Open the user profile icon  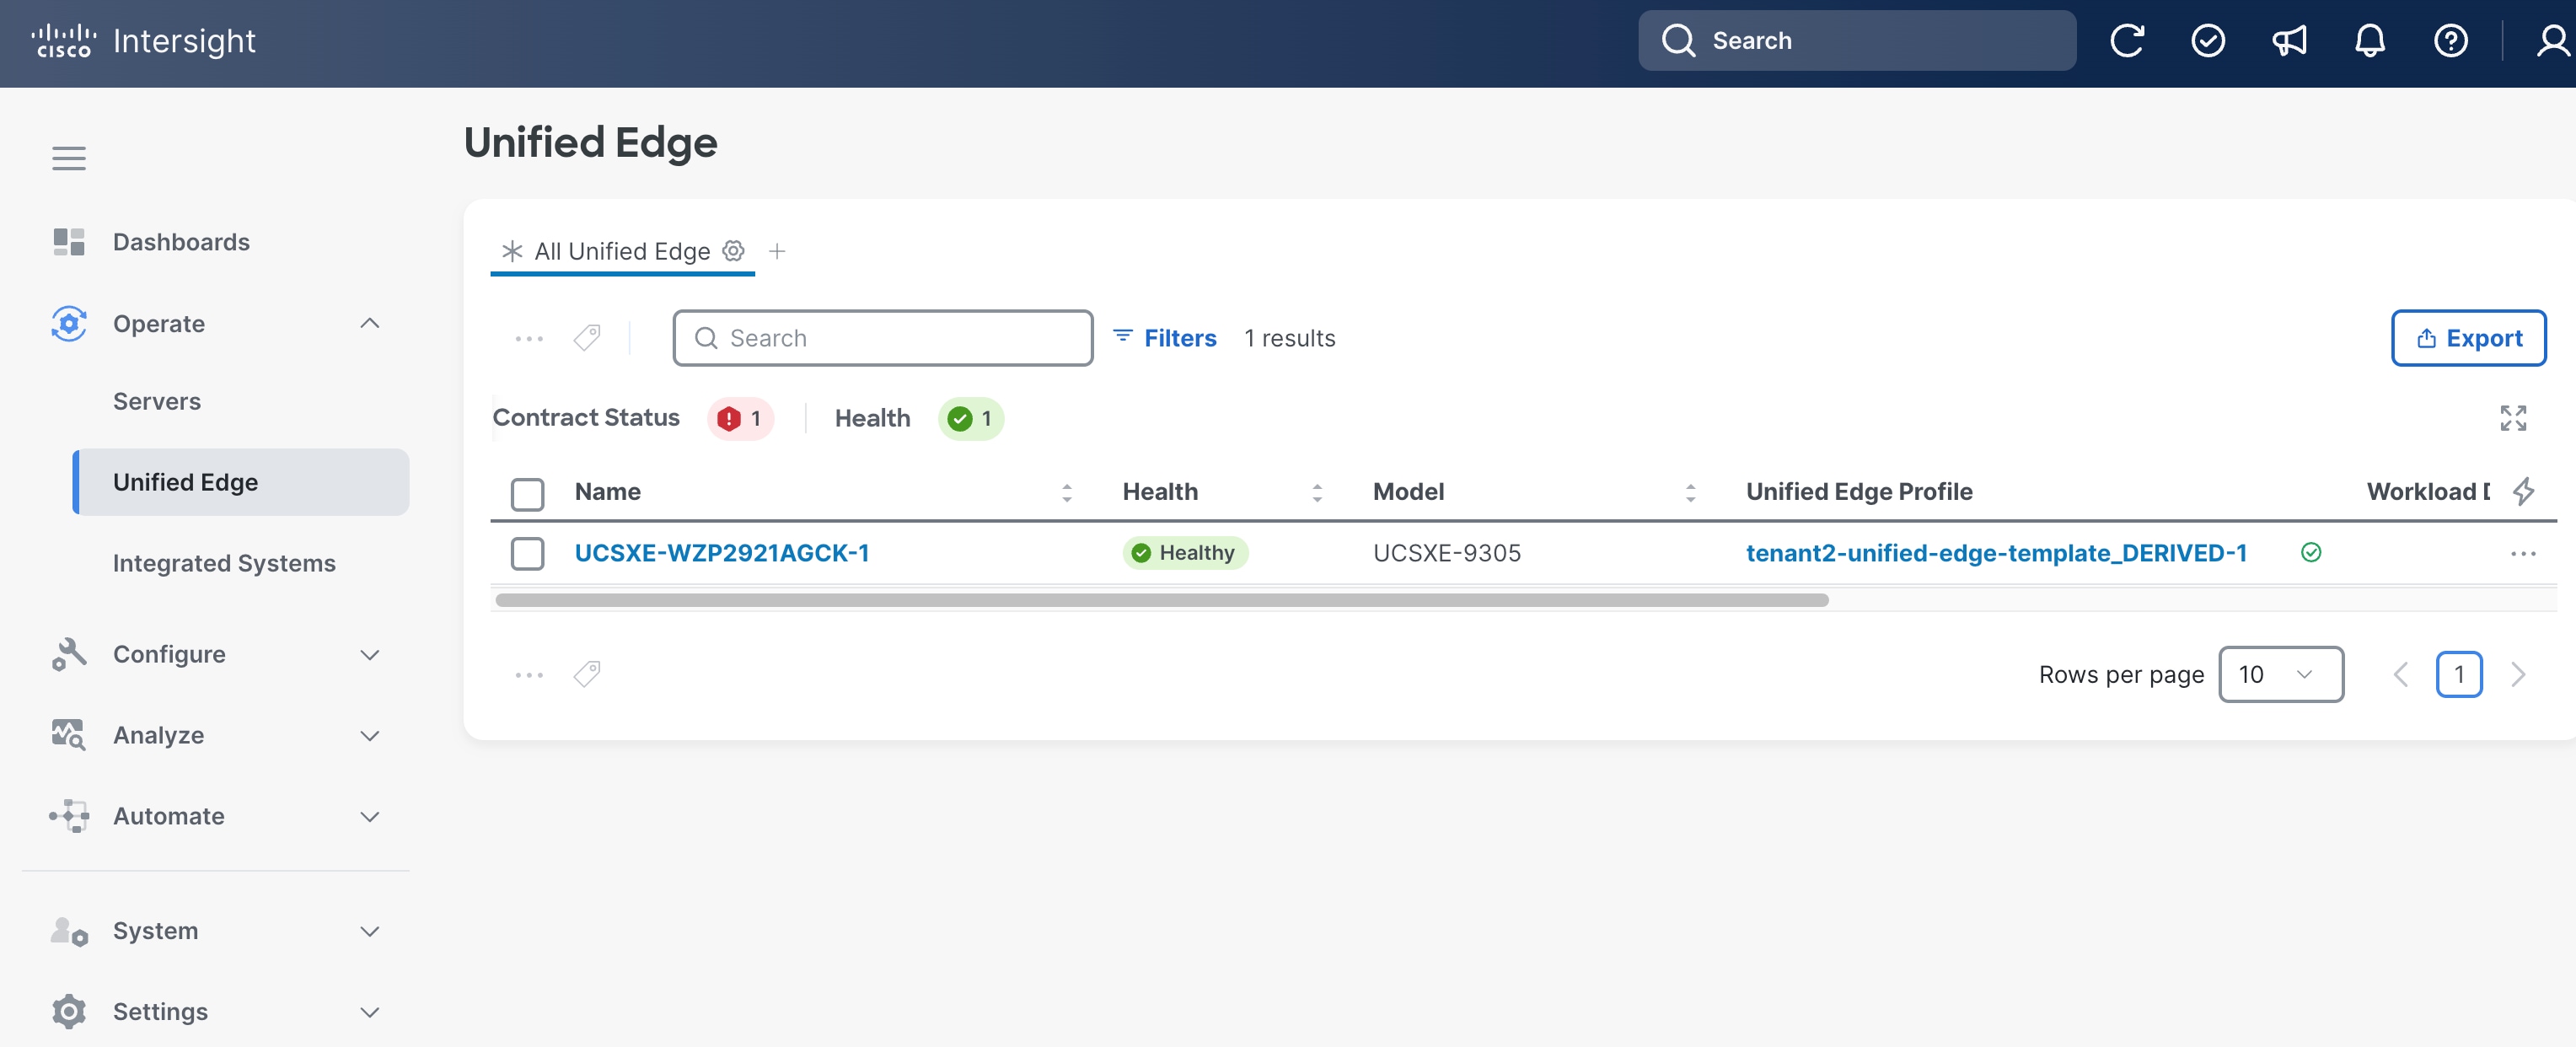click(x=2553, y=41)
